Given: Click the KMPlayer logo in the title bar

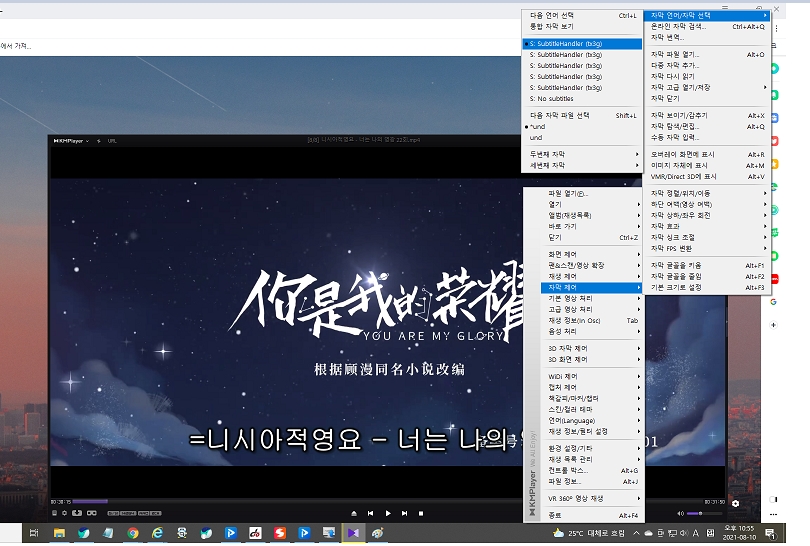Looking at the screenshot, I should 69,141.
